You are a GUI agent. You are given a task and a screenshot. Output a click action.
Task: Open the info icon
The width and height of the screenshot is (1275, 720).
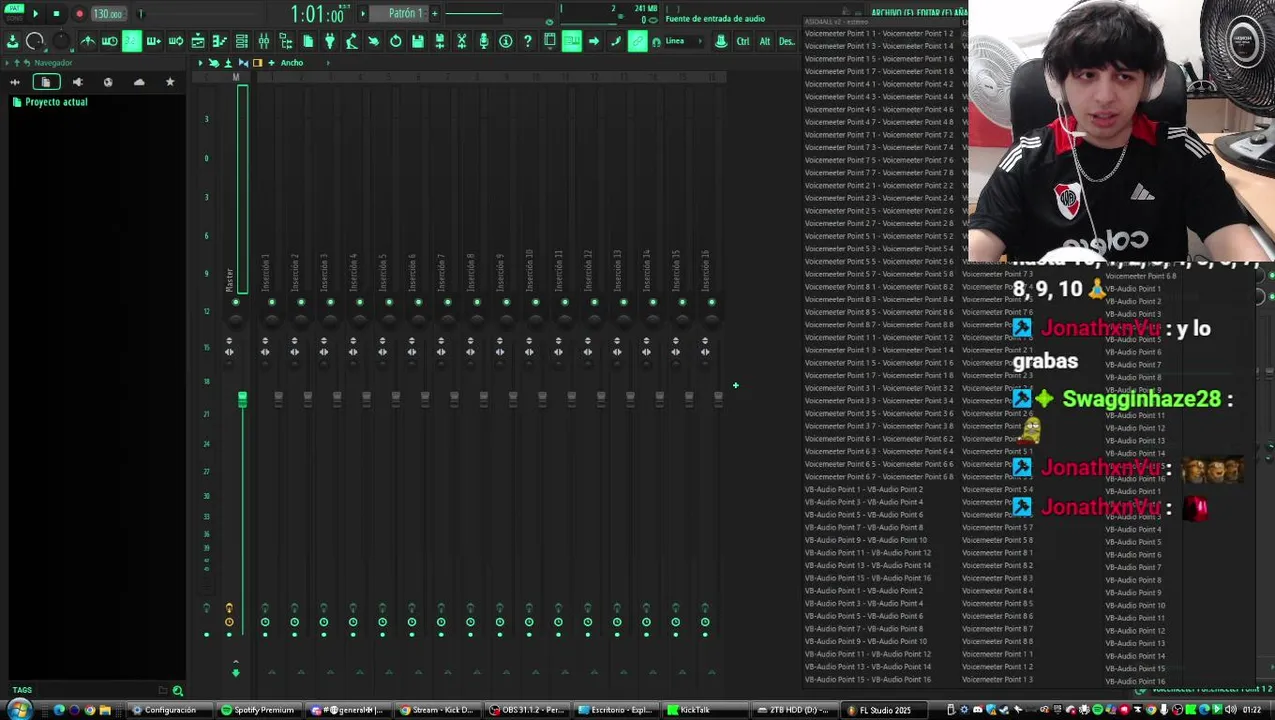506,41
